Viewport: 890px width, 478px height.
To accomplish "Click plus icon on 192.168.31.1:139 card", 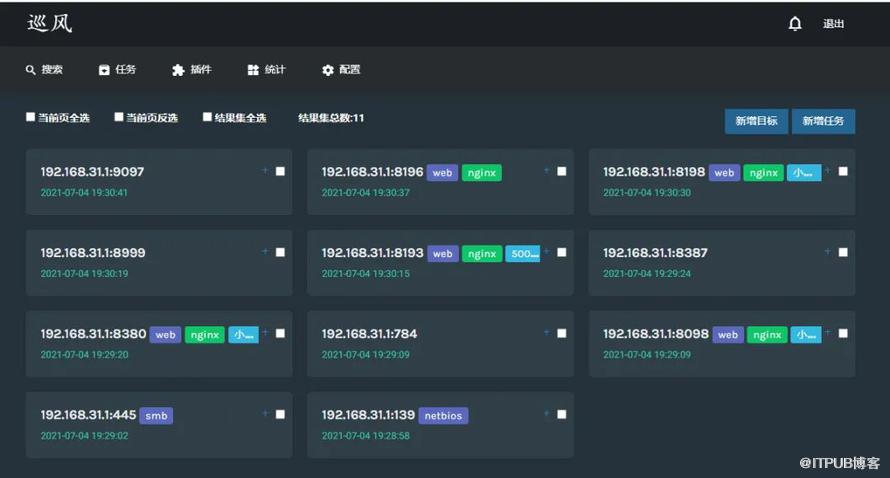I will [x=546, y=414].
